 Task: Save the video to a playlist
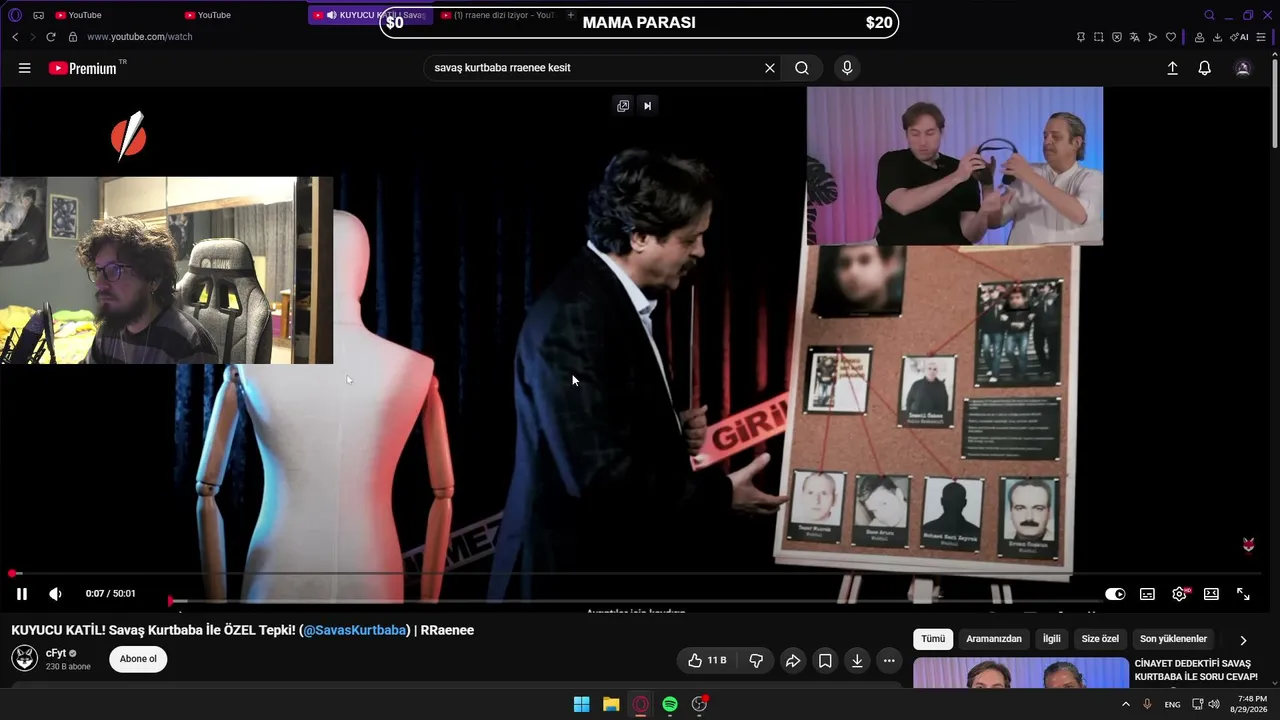(x=825, y=661)
